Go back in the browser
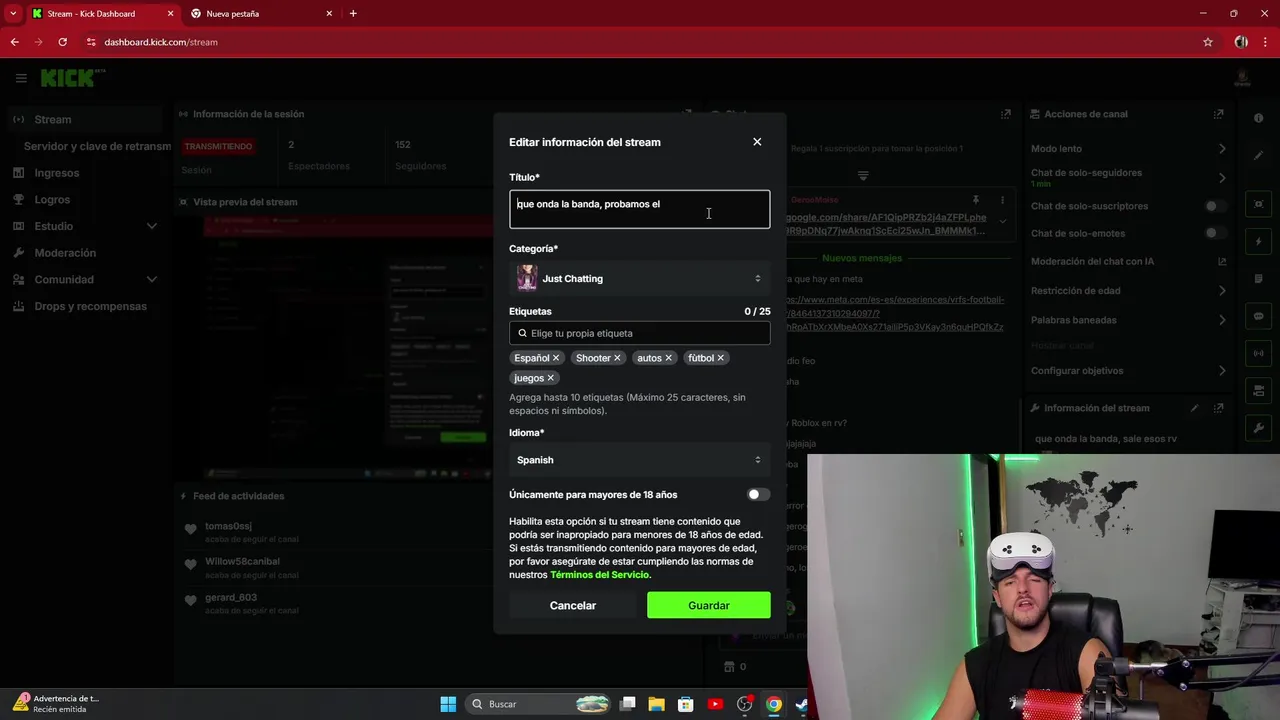1280x720 pixels. pyautogui.click(x=14, y=42)
